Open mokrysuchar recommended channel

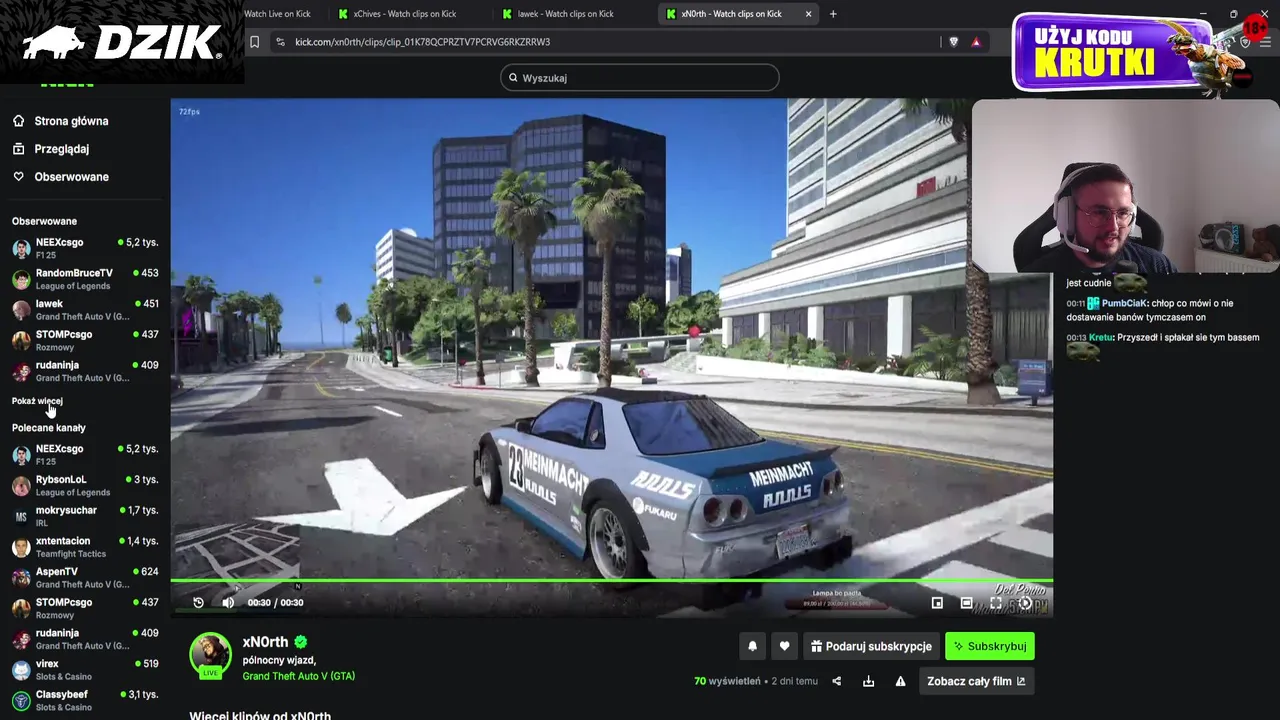[x=85, y=516]
